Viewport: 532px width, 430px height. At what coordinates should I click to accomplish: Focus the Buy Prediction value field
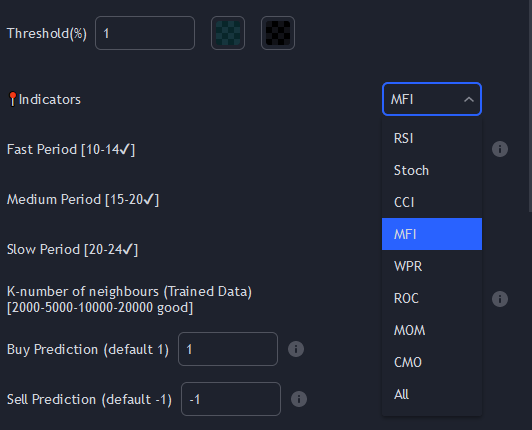pyautogui.click(x=228, y=349)
